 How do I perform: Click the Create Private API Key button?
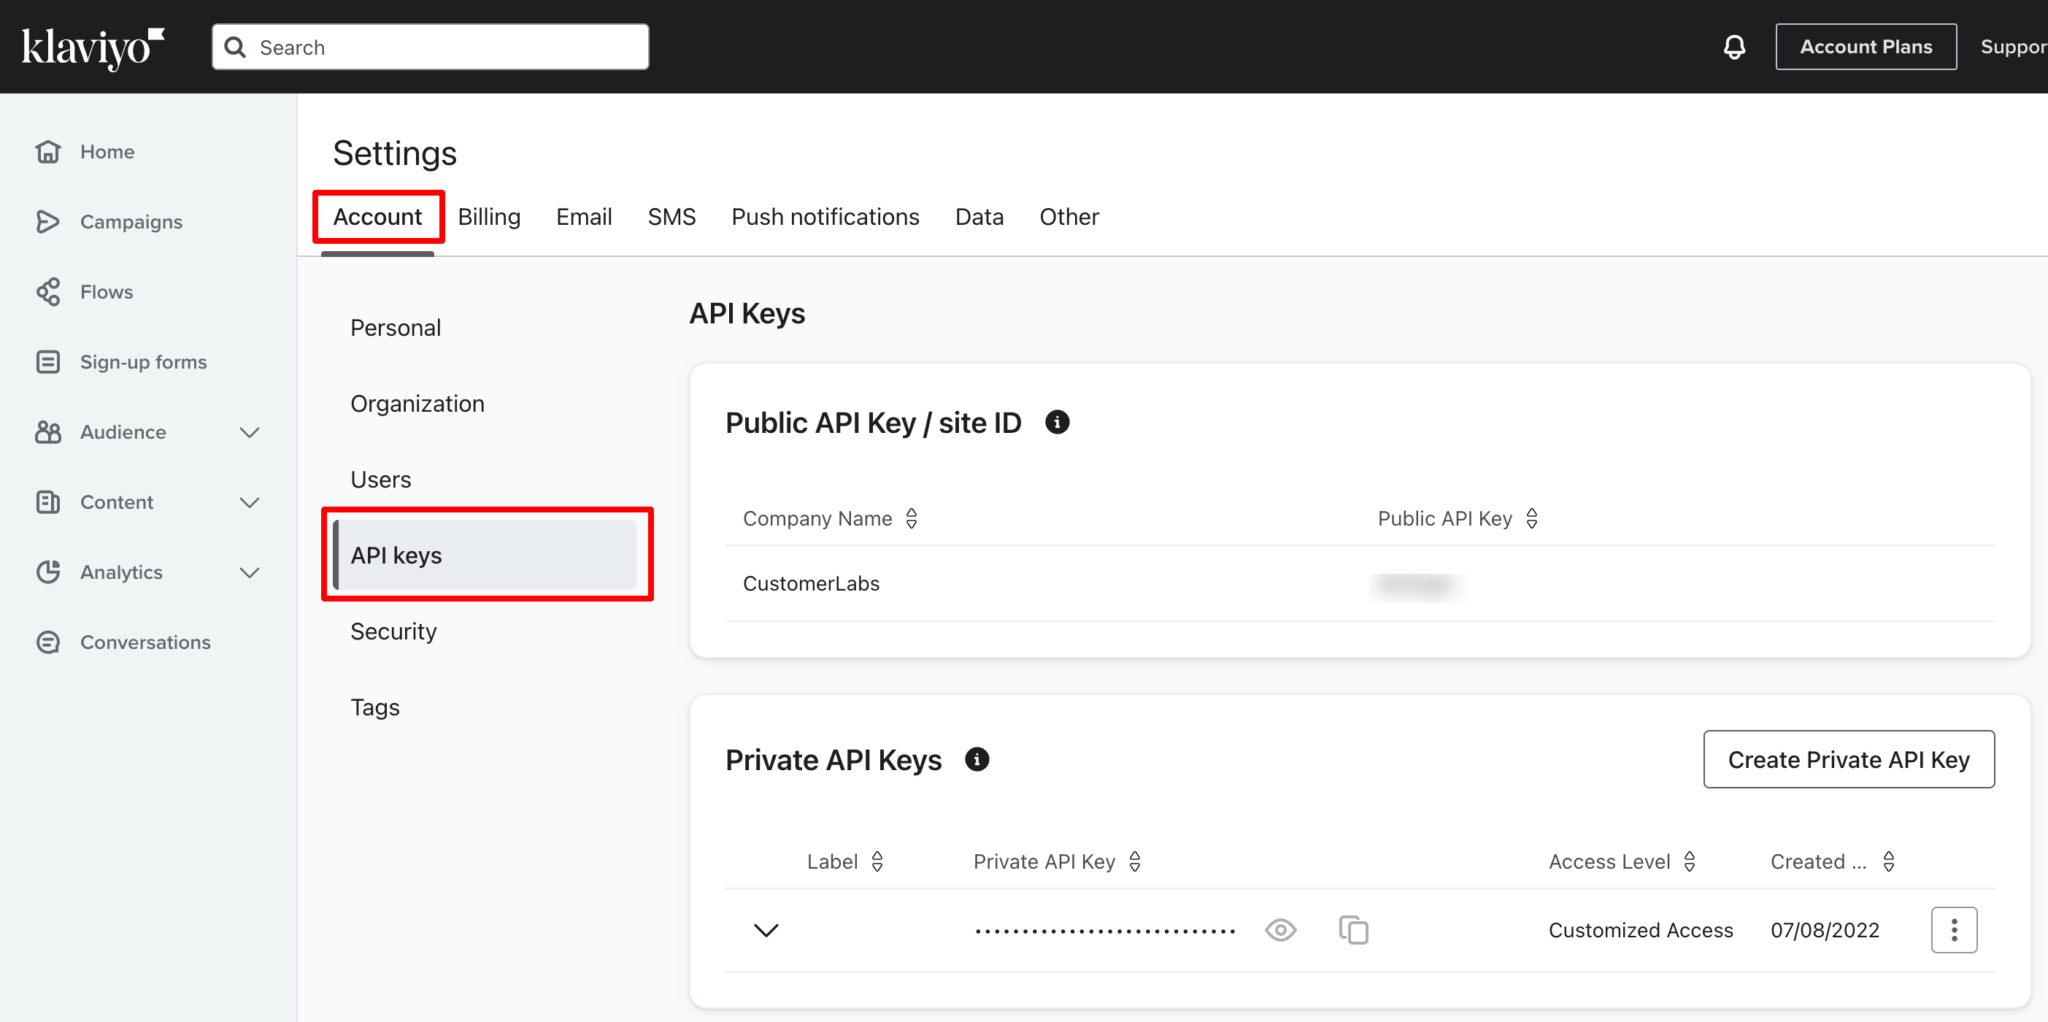tap(1848, 759)
